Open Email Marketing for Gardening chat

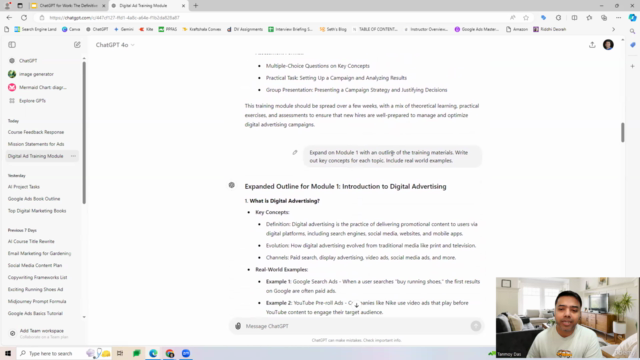(x=39, y=253)
